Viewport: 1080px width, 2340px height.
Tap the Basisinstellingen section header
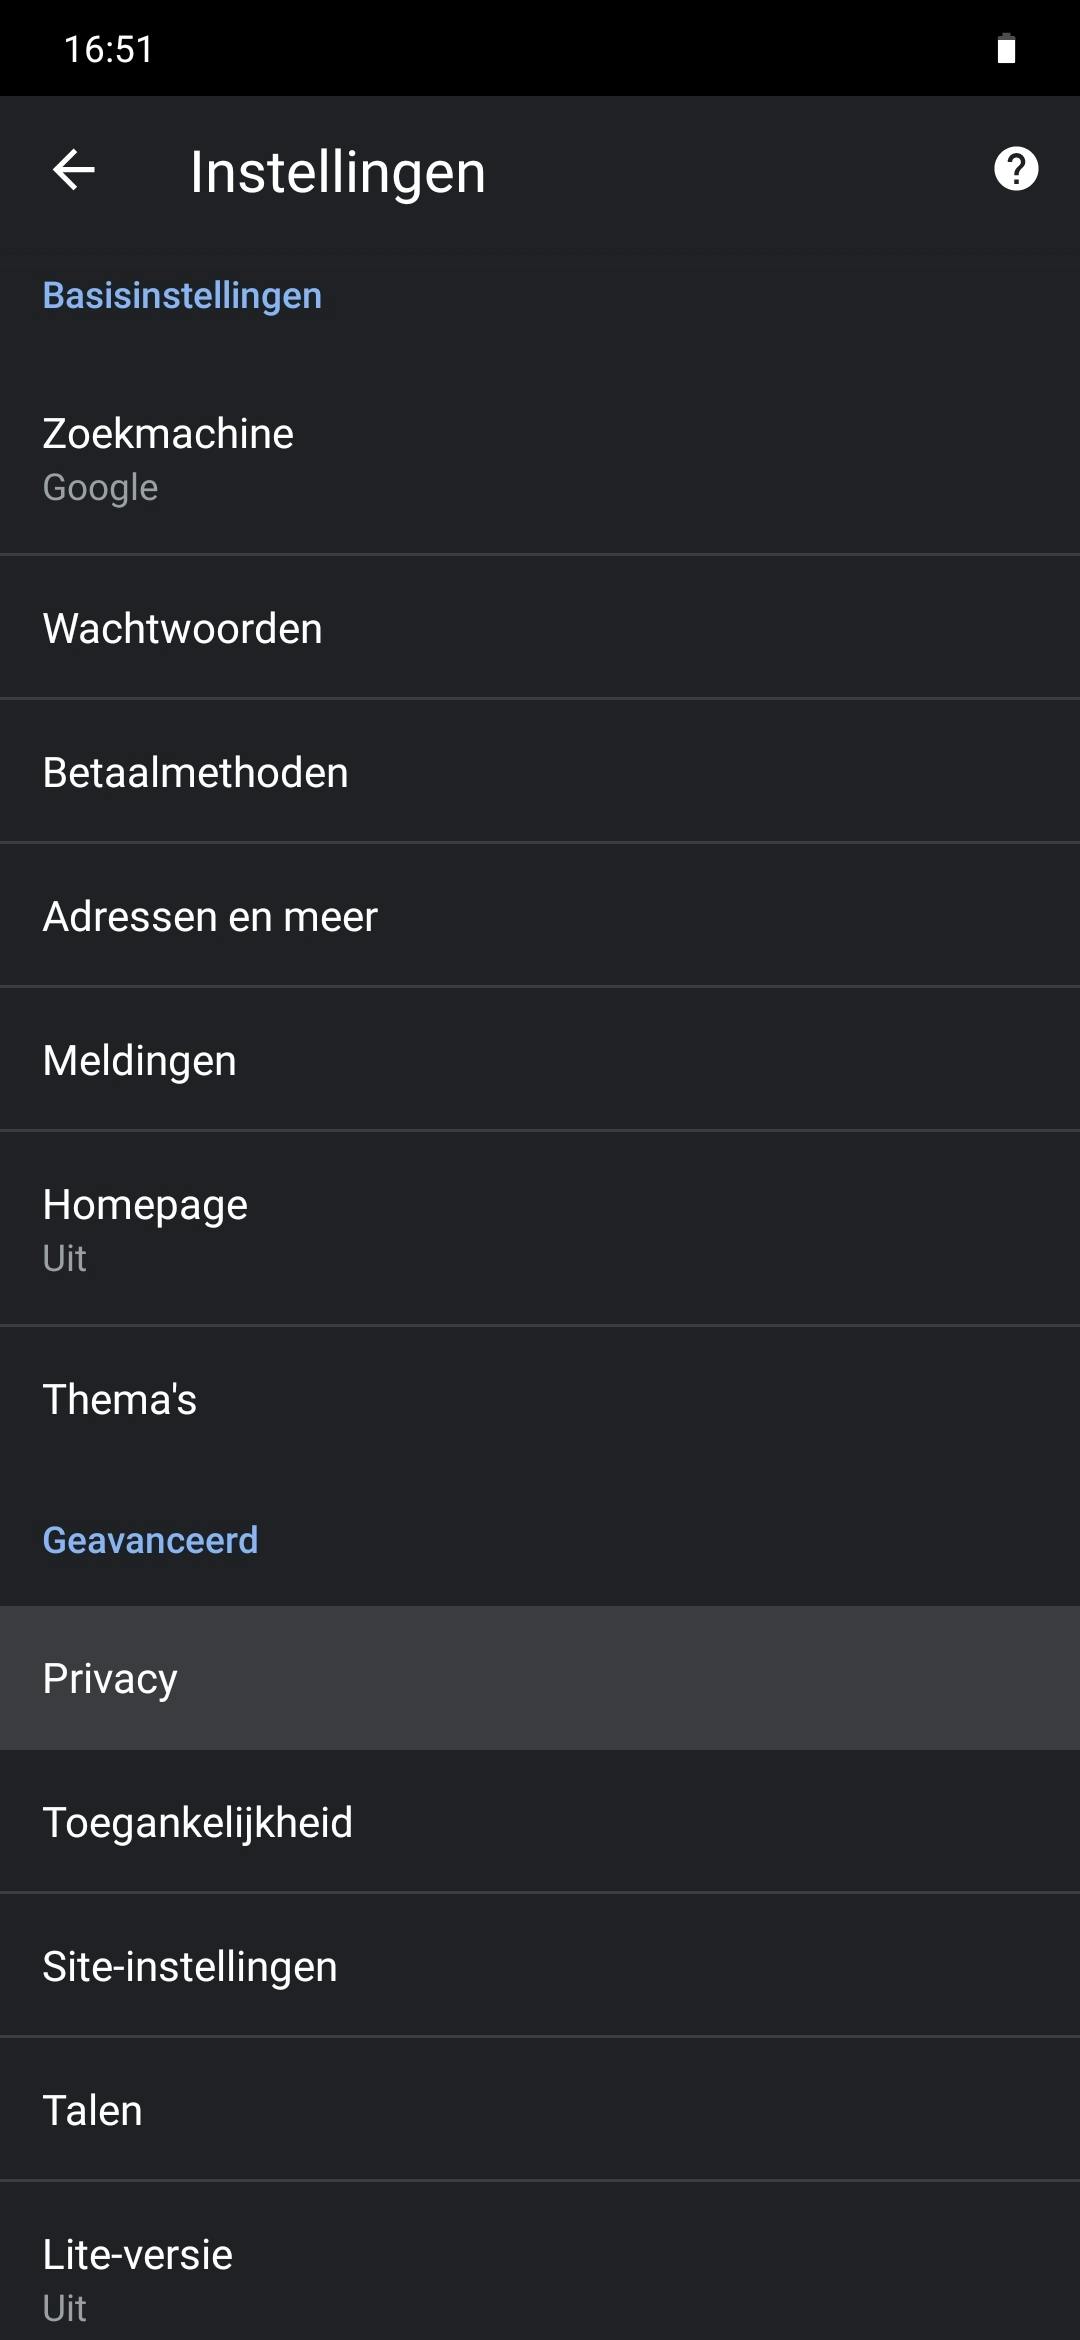[182, 296]
